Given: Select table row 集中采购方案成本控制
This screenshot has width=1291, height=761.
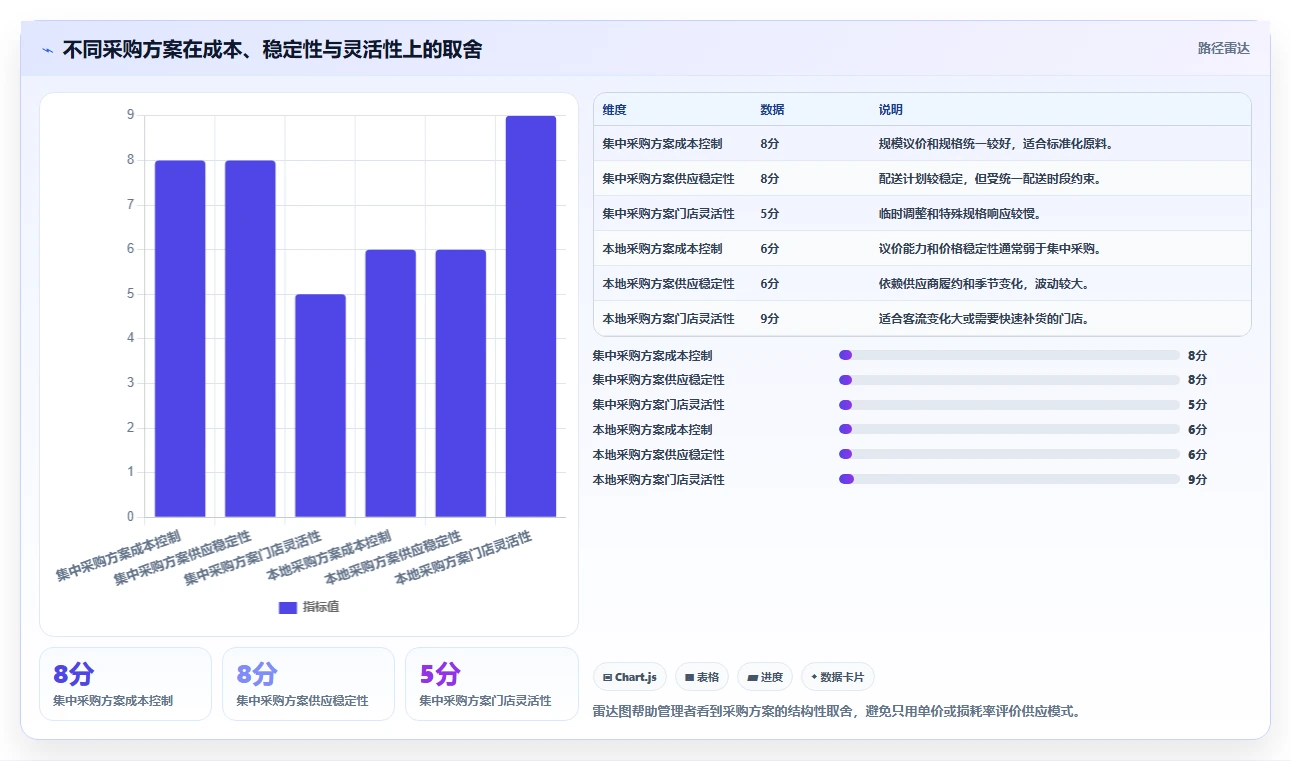Looking at the screenshot, I should (922, 144).
